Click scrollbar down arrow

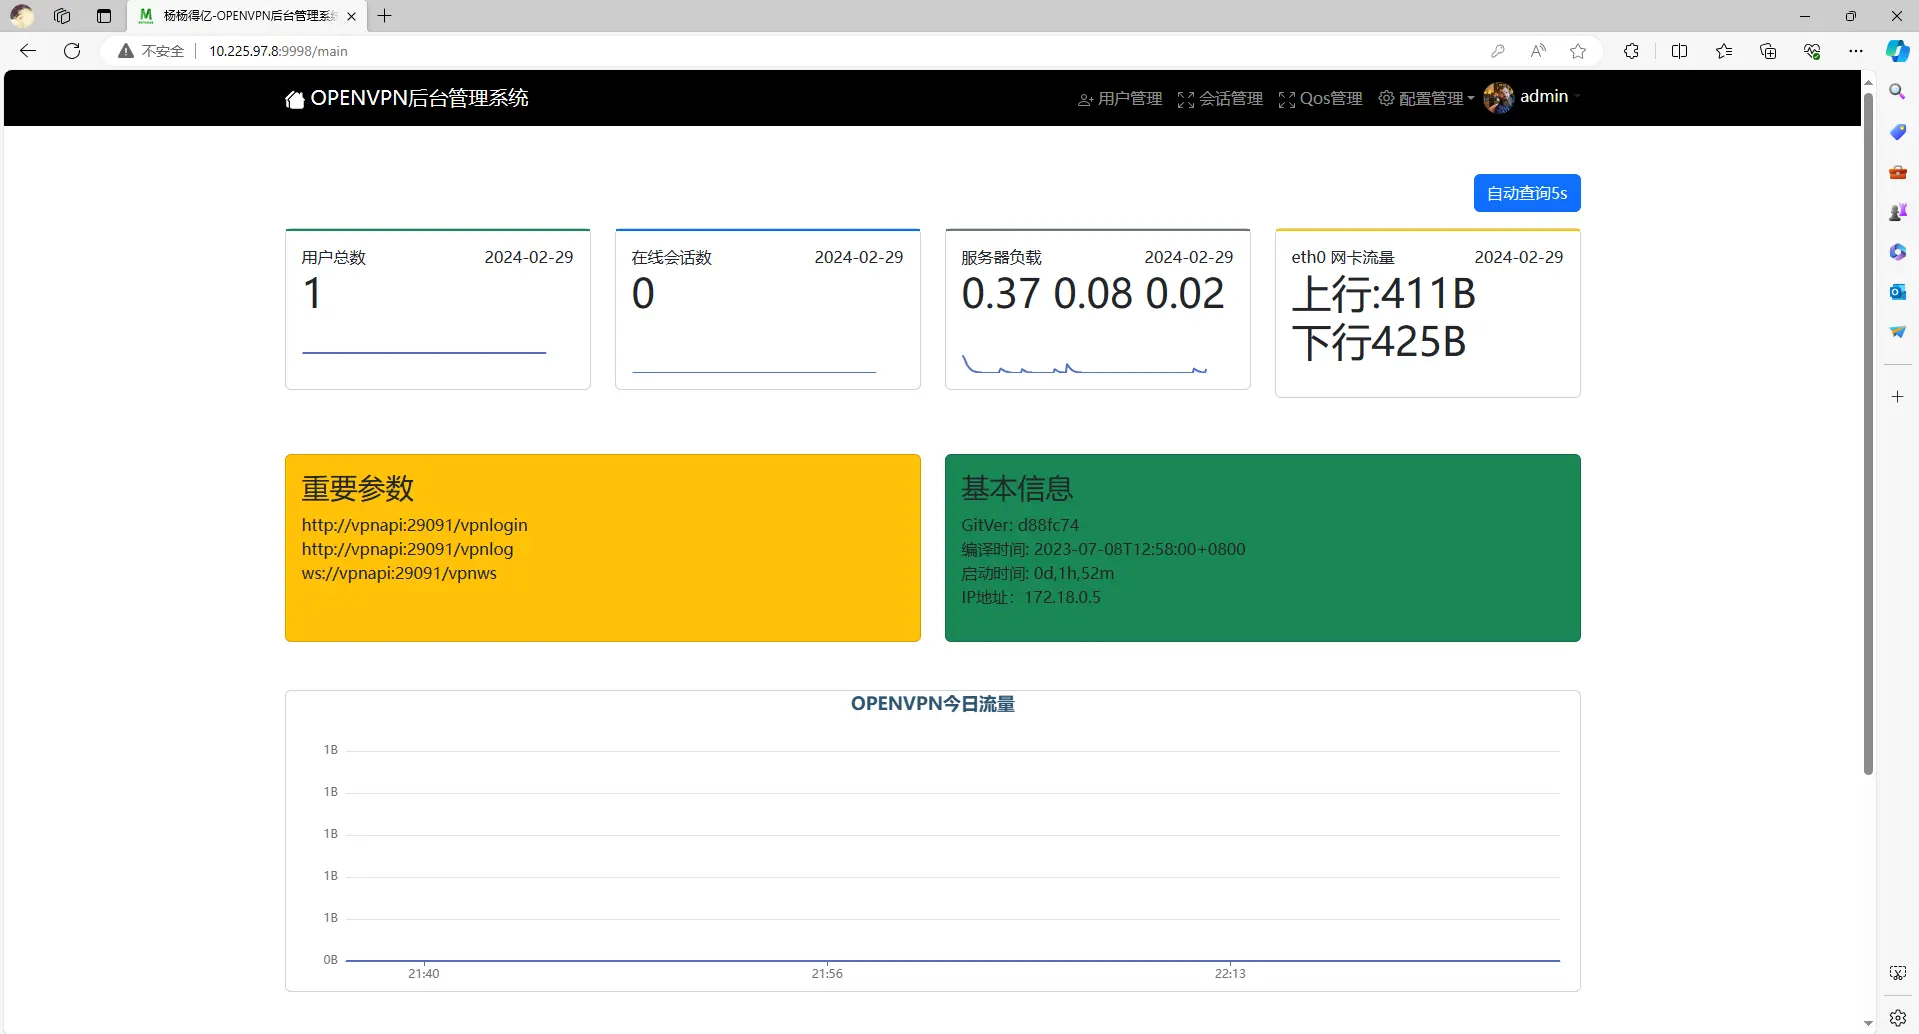[1868, 1024]
